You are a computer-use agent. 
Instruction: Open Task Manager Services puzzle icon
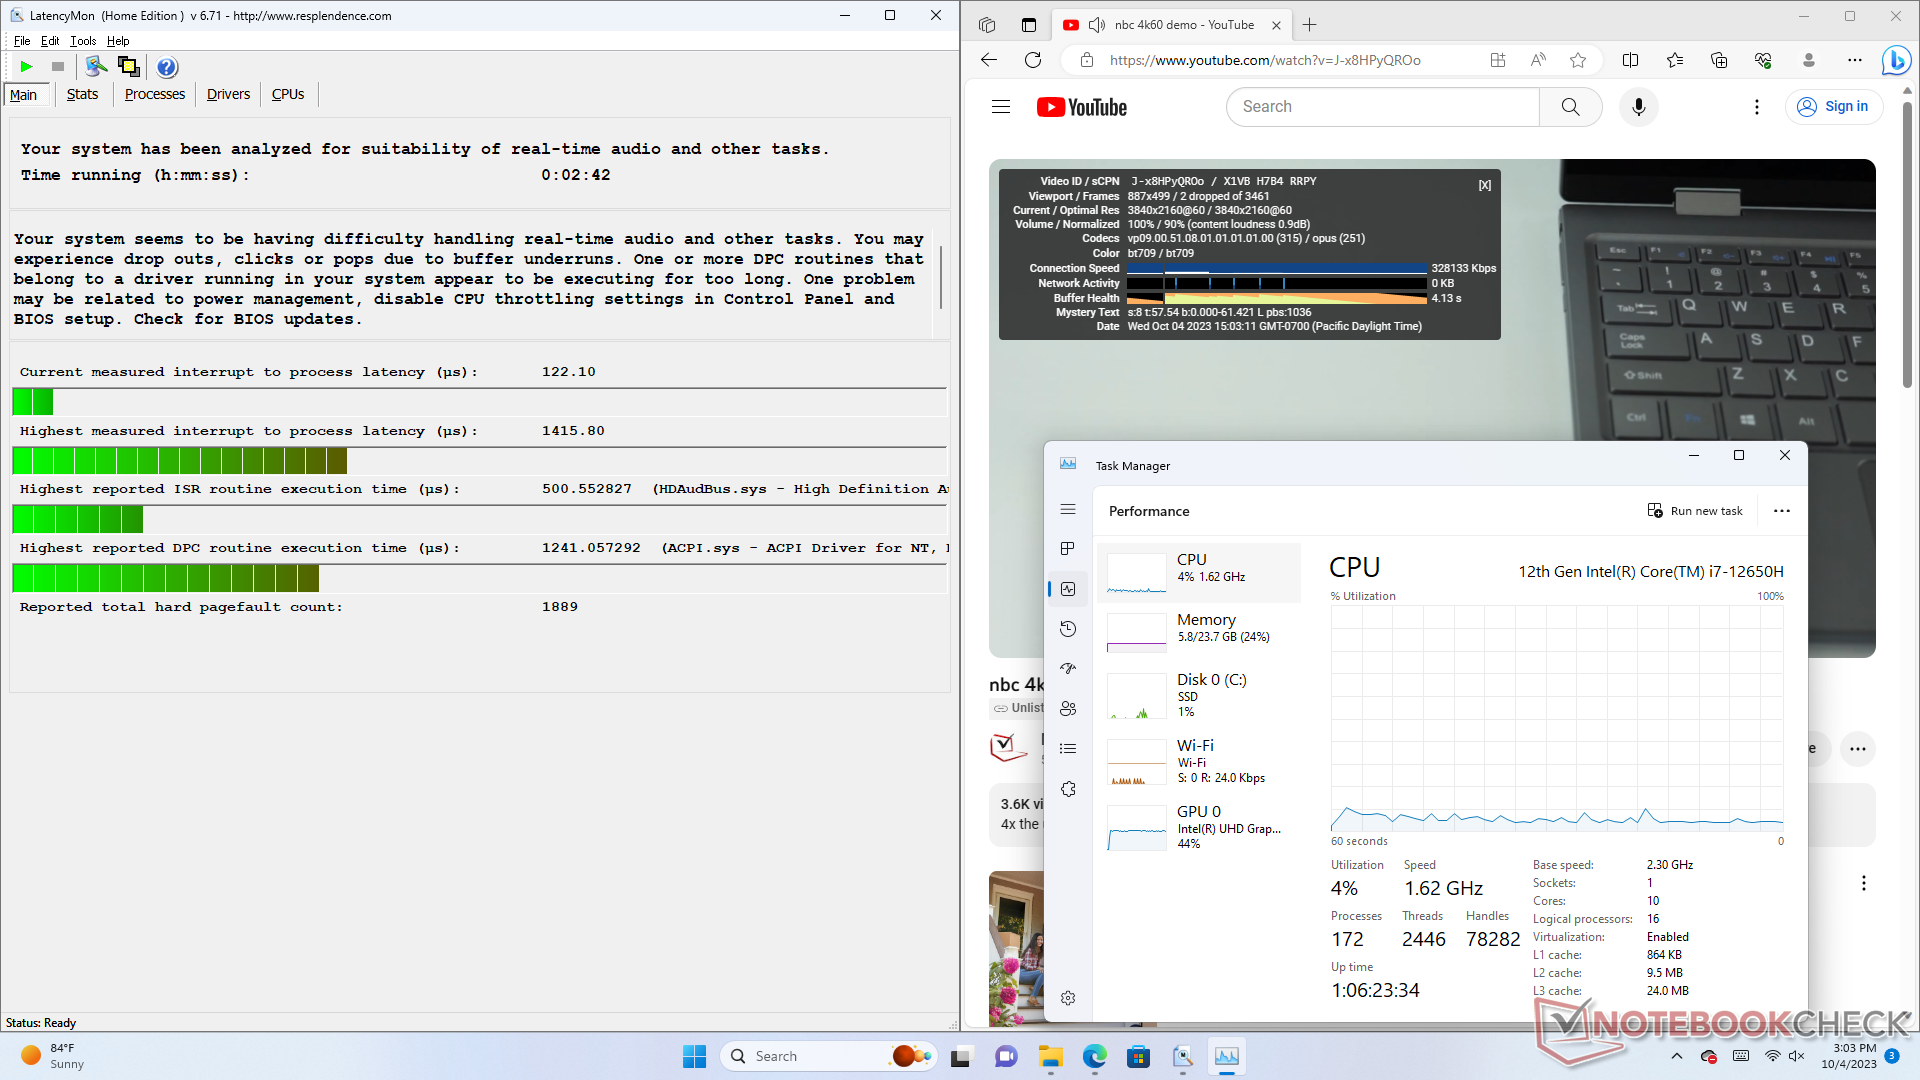[x=1068, y=789]
